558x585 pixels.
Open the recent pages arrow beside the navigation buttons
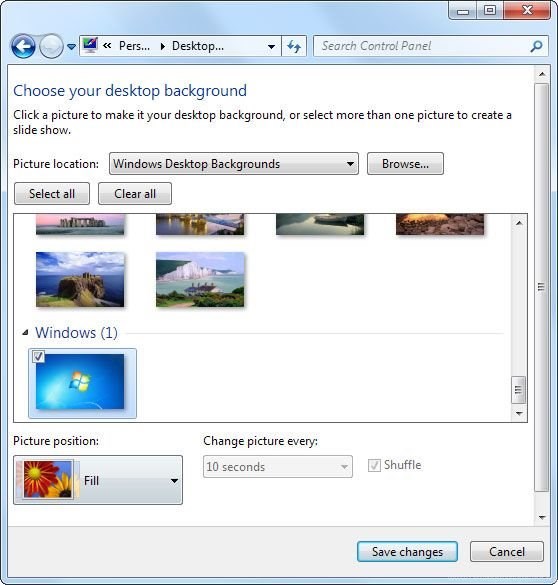pos(71,47)
